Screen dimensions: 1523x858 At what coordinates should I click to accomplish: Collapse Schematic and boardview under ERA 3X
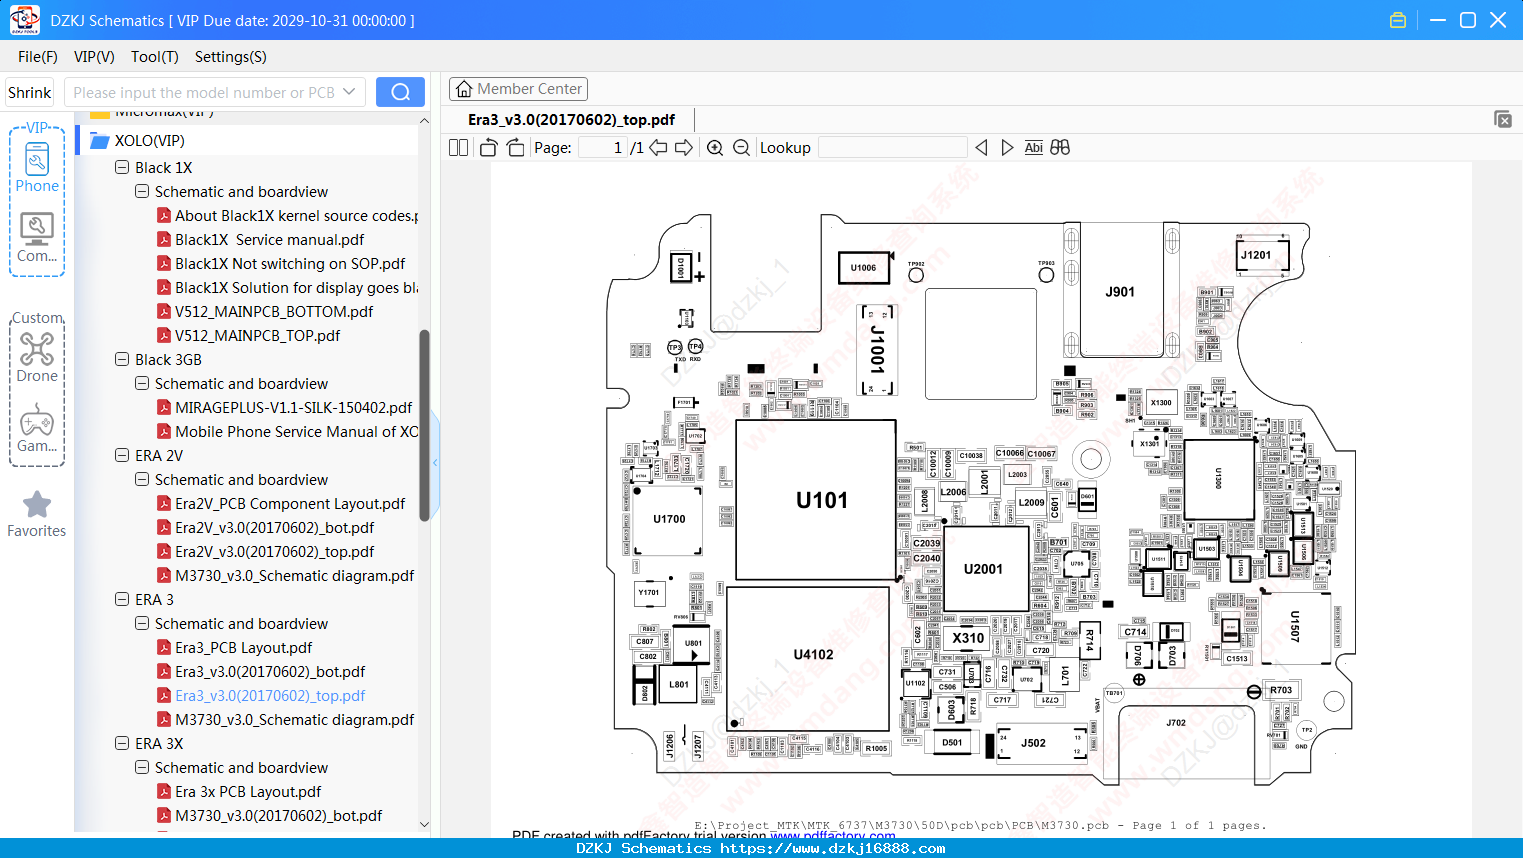(142, 768)
